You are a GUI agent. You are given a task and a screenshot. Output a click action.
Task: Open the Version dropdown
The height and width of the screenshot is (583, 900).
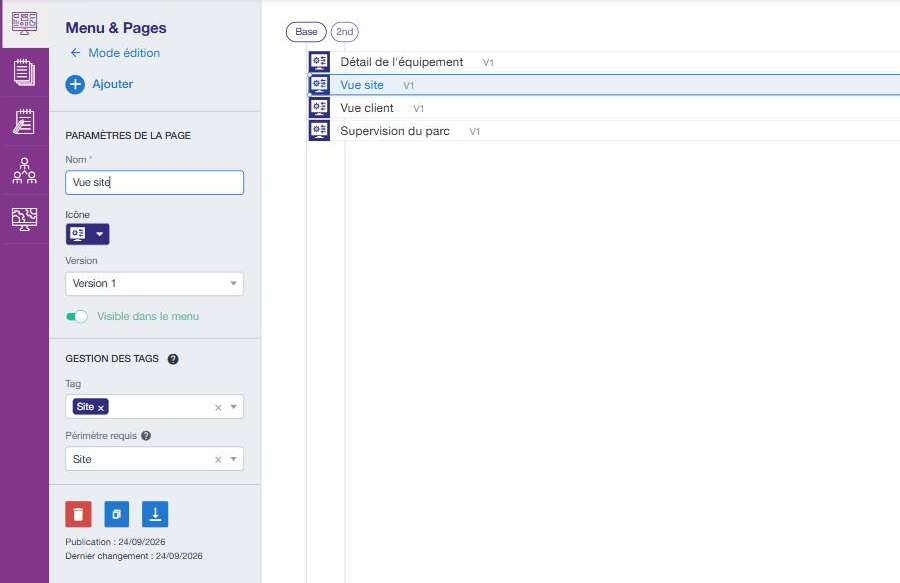[154, 284]
